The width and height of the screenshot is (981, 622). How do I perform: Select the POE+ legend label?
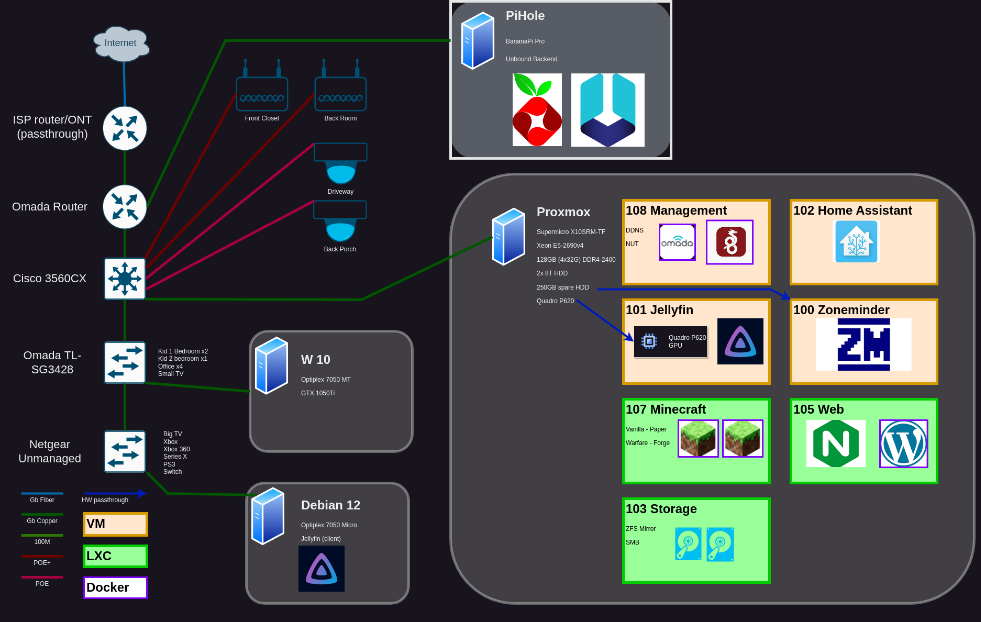pos(42,563)
